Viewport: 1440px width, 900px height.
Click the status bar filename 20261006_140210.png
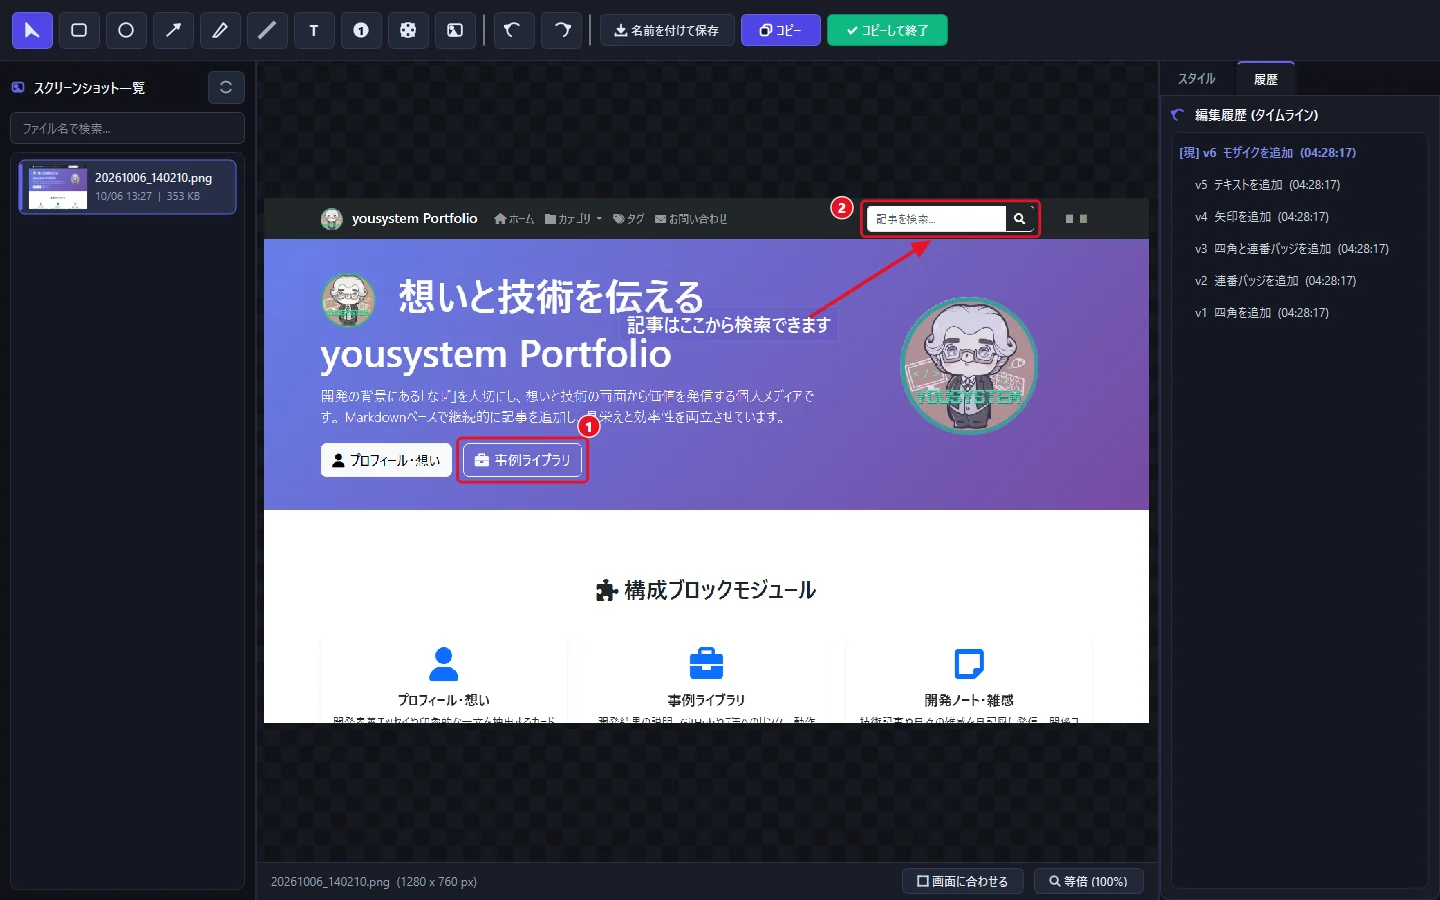(330, 882)
